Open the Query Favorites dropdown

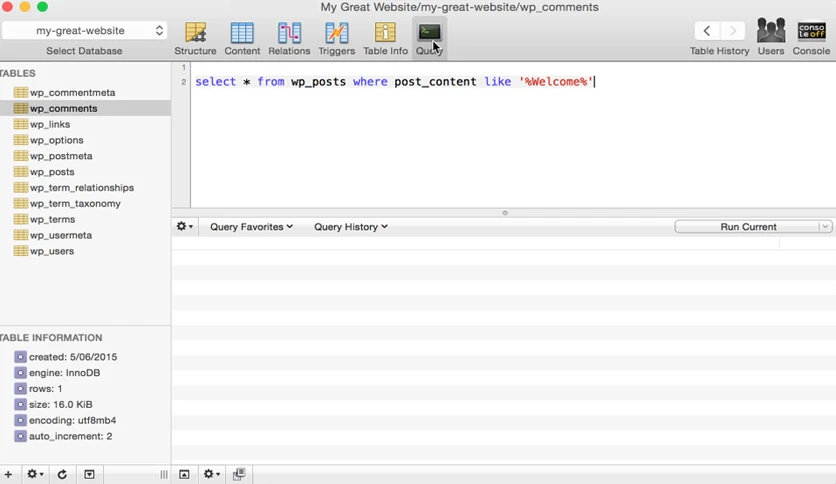[x=251, y=227]
